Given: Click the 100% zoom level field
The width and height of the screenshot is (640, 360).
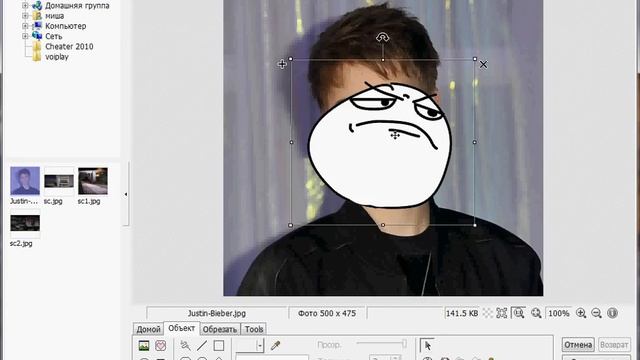Looking at the screenshot, I should tap(558, 313).
